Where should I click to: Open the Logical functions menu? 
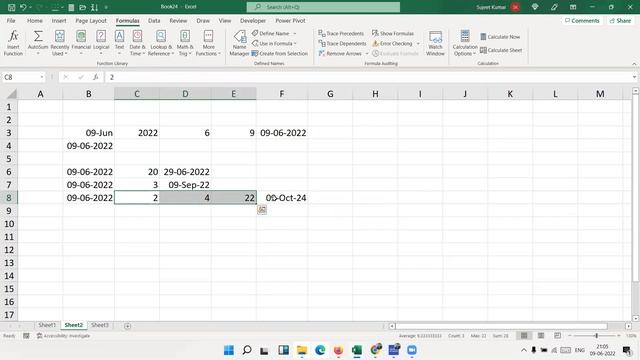[101, 42]
